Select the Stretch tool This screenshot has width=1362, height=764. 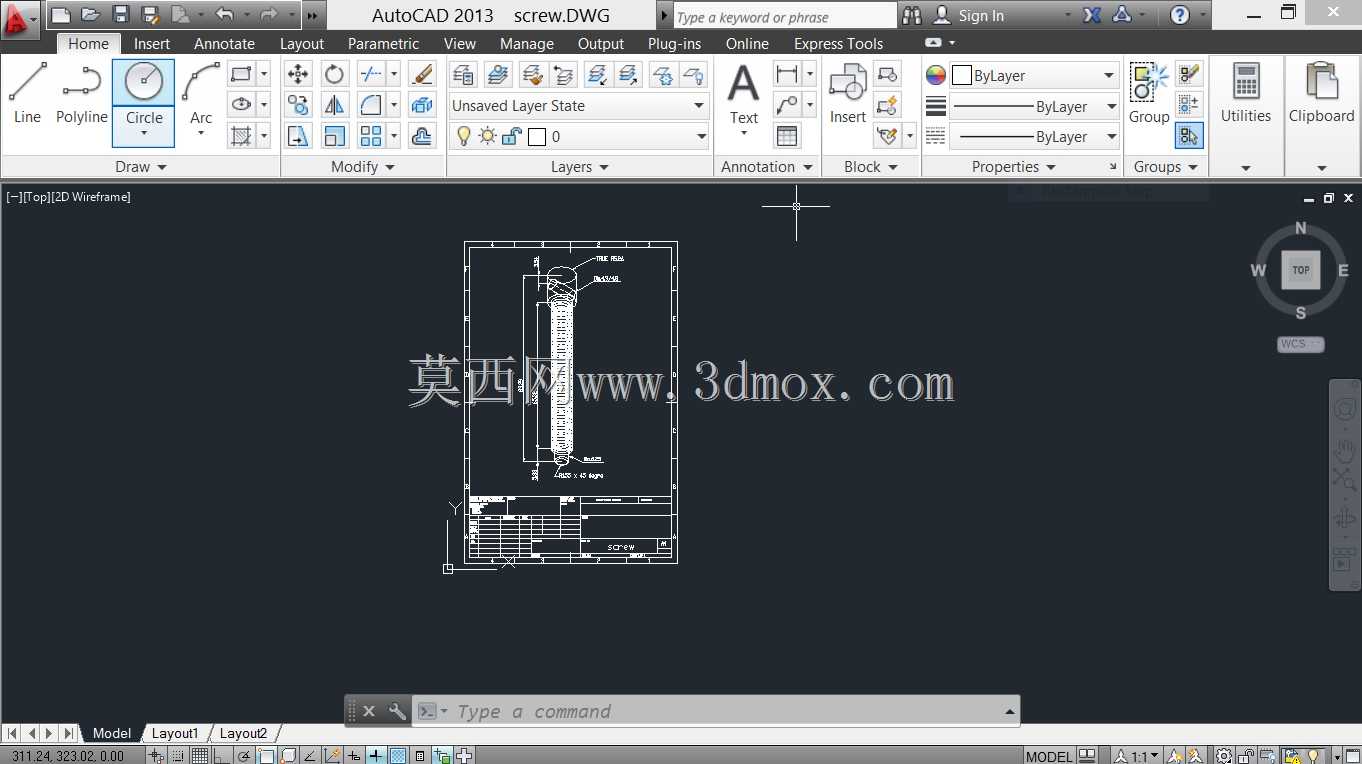pos(298,136)
